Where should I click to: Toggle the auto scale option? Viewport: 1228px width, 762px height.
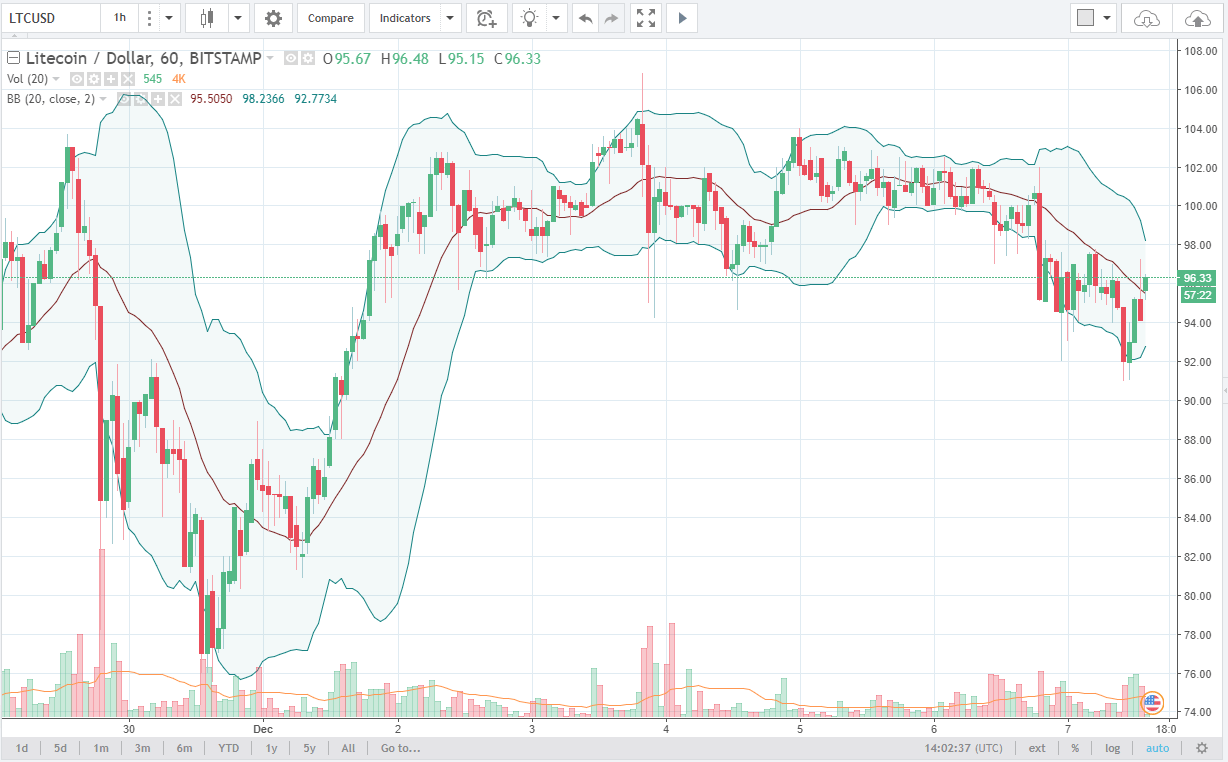[1157, 748]
